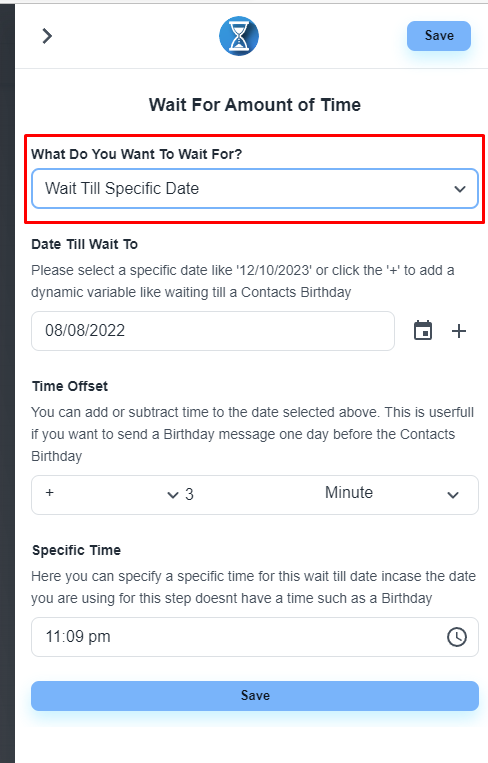Focus the 08/08/2022 date field
The height and width of the screenshot is (763, 488).
(213, 331)
